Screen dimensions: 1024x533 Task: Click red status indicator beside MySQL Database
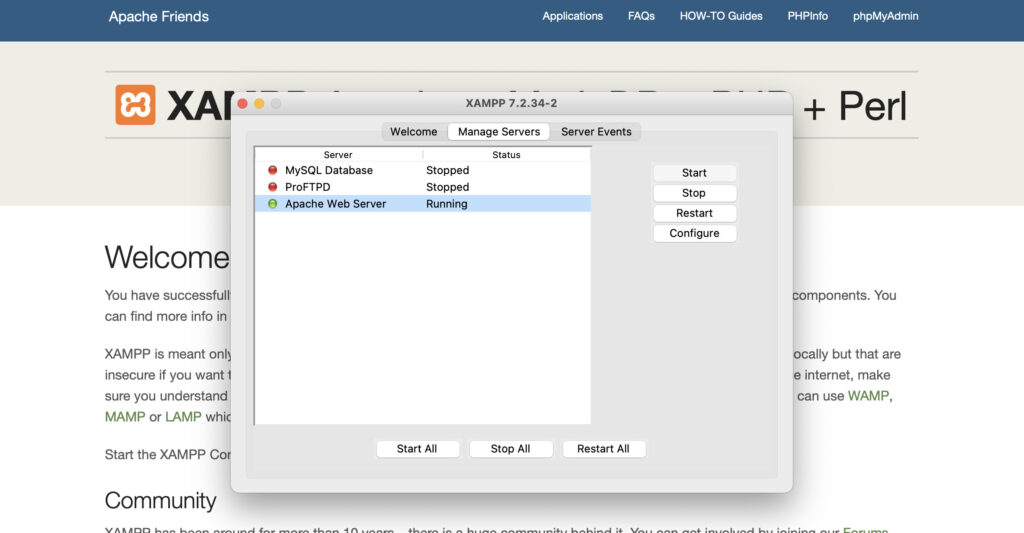pos(272,170)
